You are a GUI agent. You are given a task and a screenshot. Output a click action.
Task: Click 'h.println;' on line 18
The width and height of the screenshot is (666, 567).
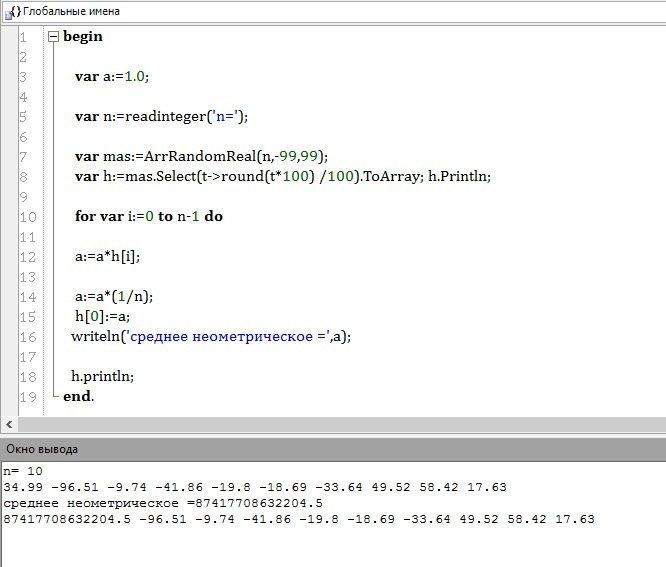point(102,376)
